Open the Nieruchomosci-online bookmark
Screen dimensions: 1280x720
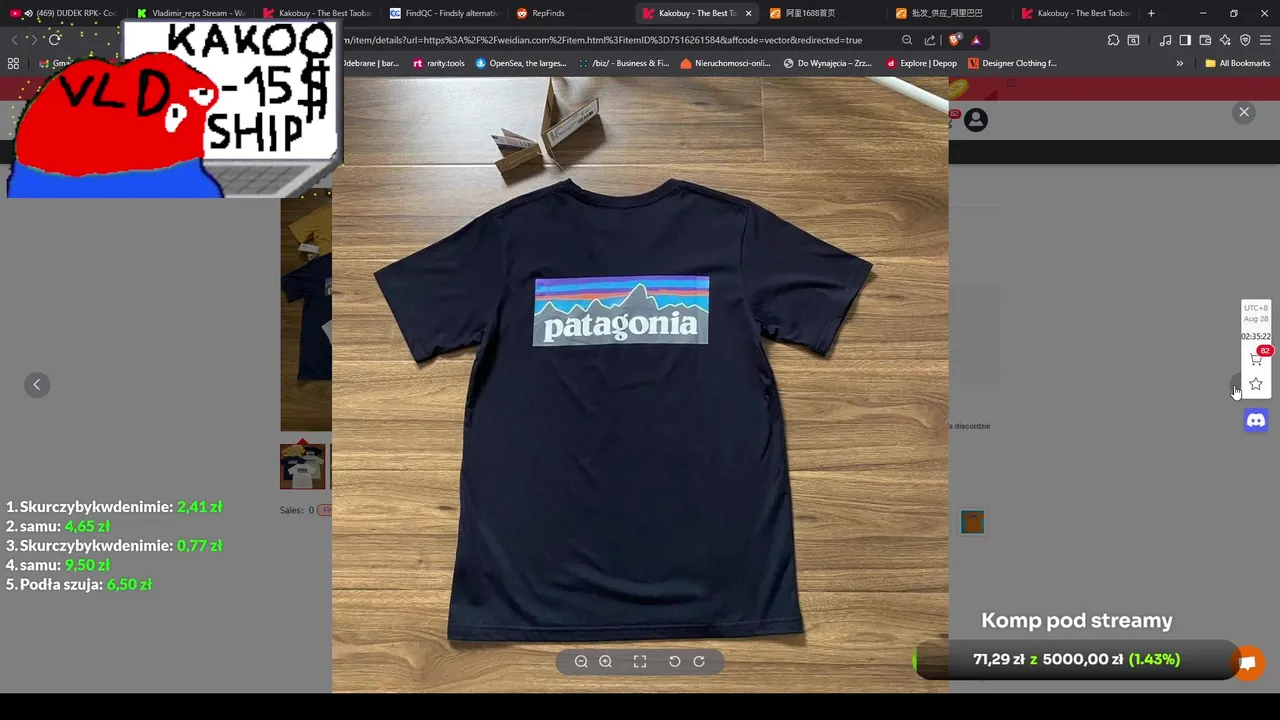(x=725, y=63)
